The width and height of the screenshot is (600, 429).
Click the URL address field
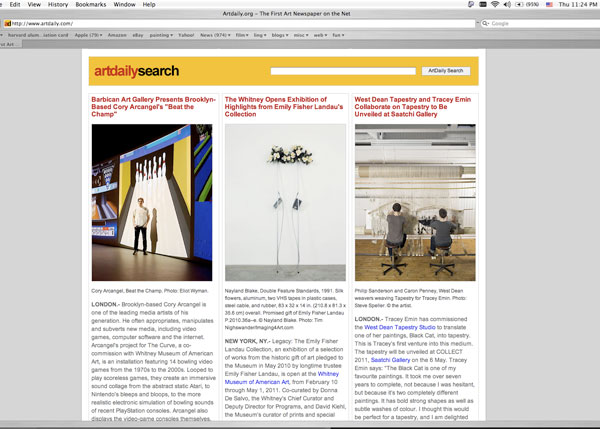coord(239,24)
